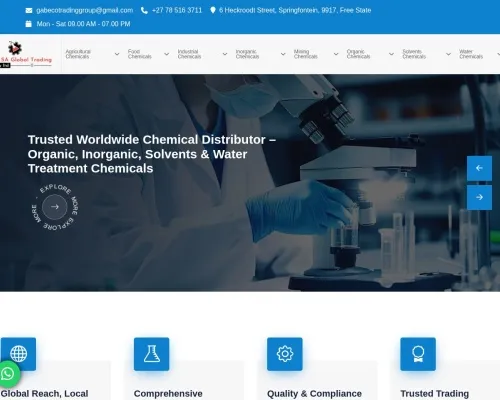The height and width of the screenshot is (400, 500).
Task: Click the envelope email icon
Action: [29, 11]
